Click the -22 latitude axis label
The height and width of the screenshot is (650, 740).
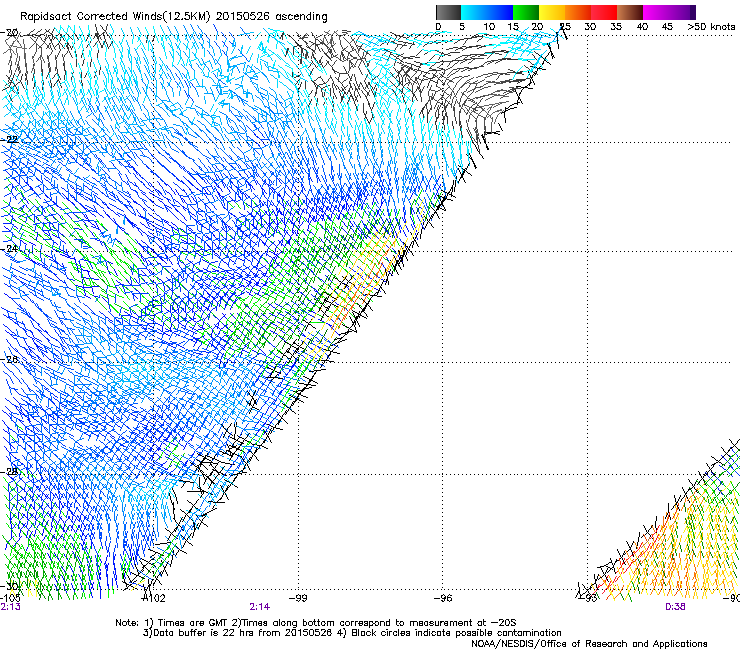[10, 140]
